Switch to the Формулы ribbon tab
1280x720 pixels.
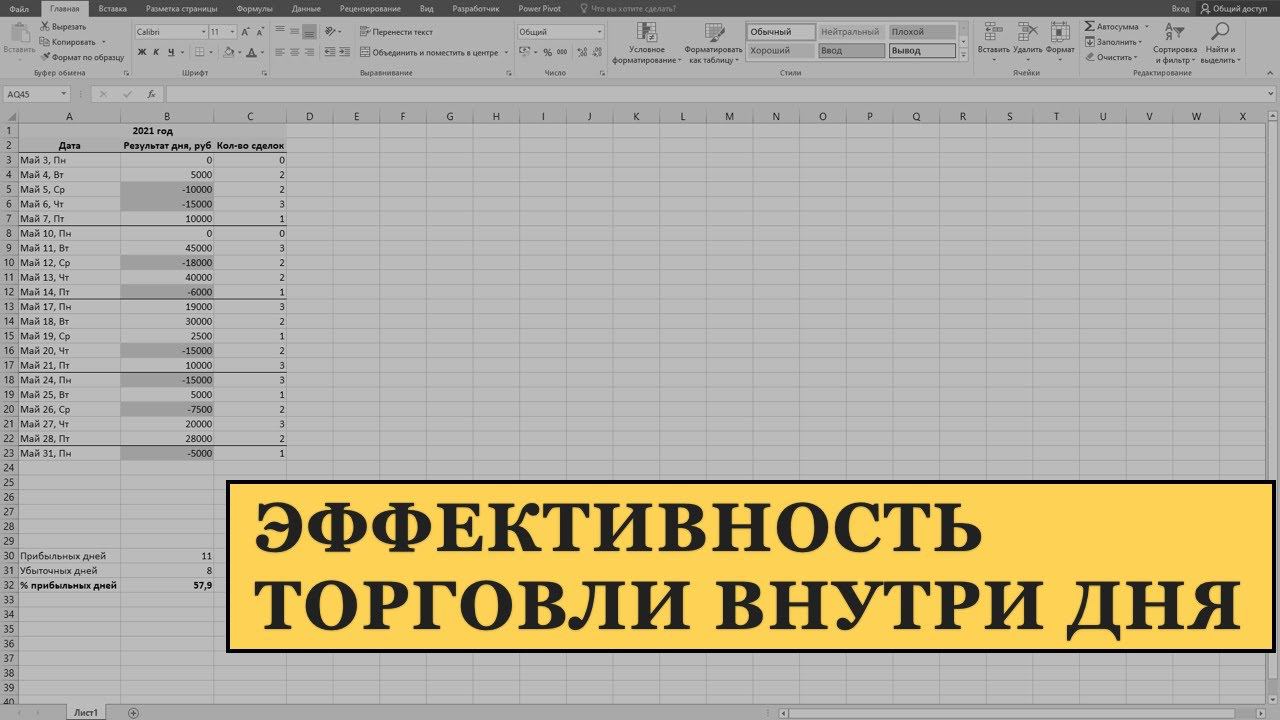tap(254, 8)
